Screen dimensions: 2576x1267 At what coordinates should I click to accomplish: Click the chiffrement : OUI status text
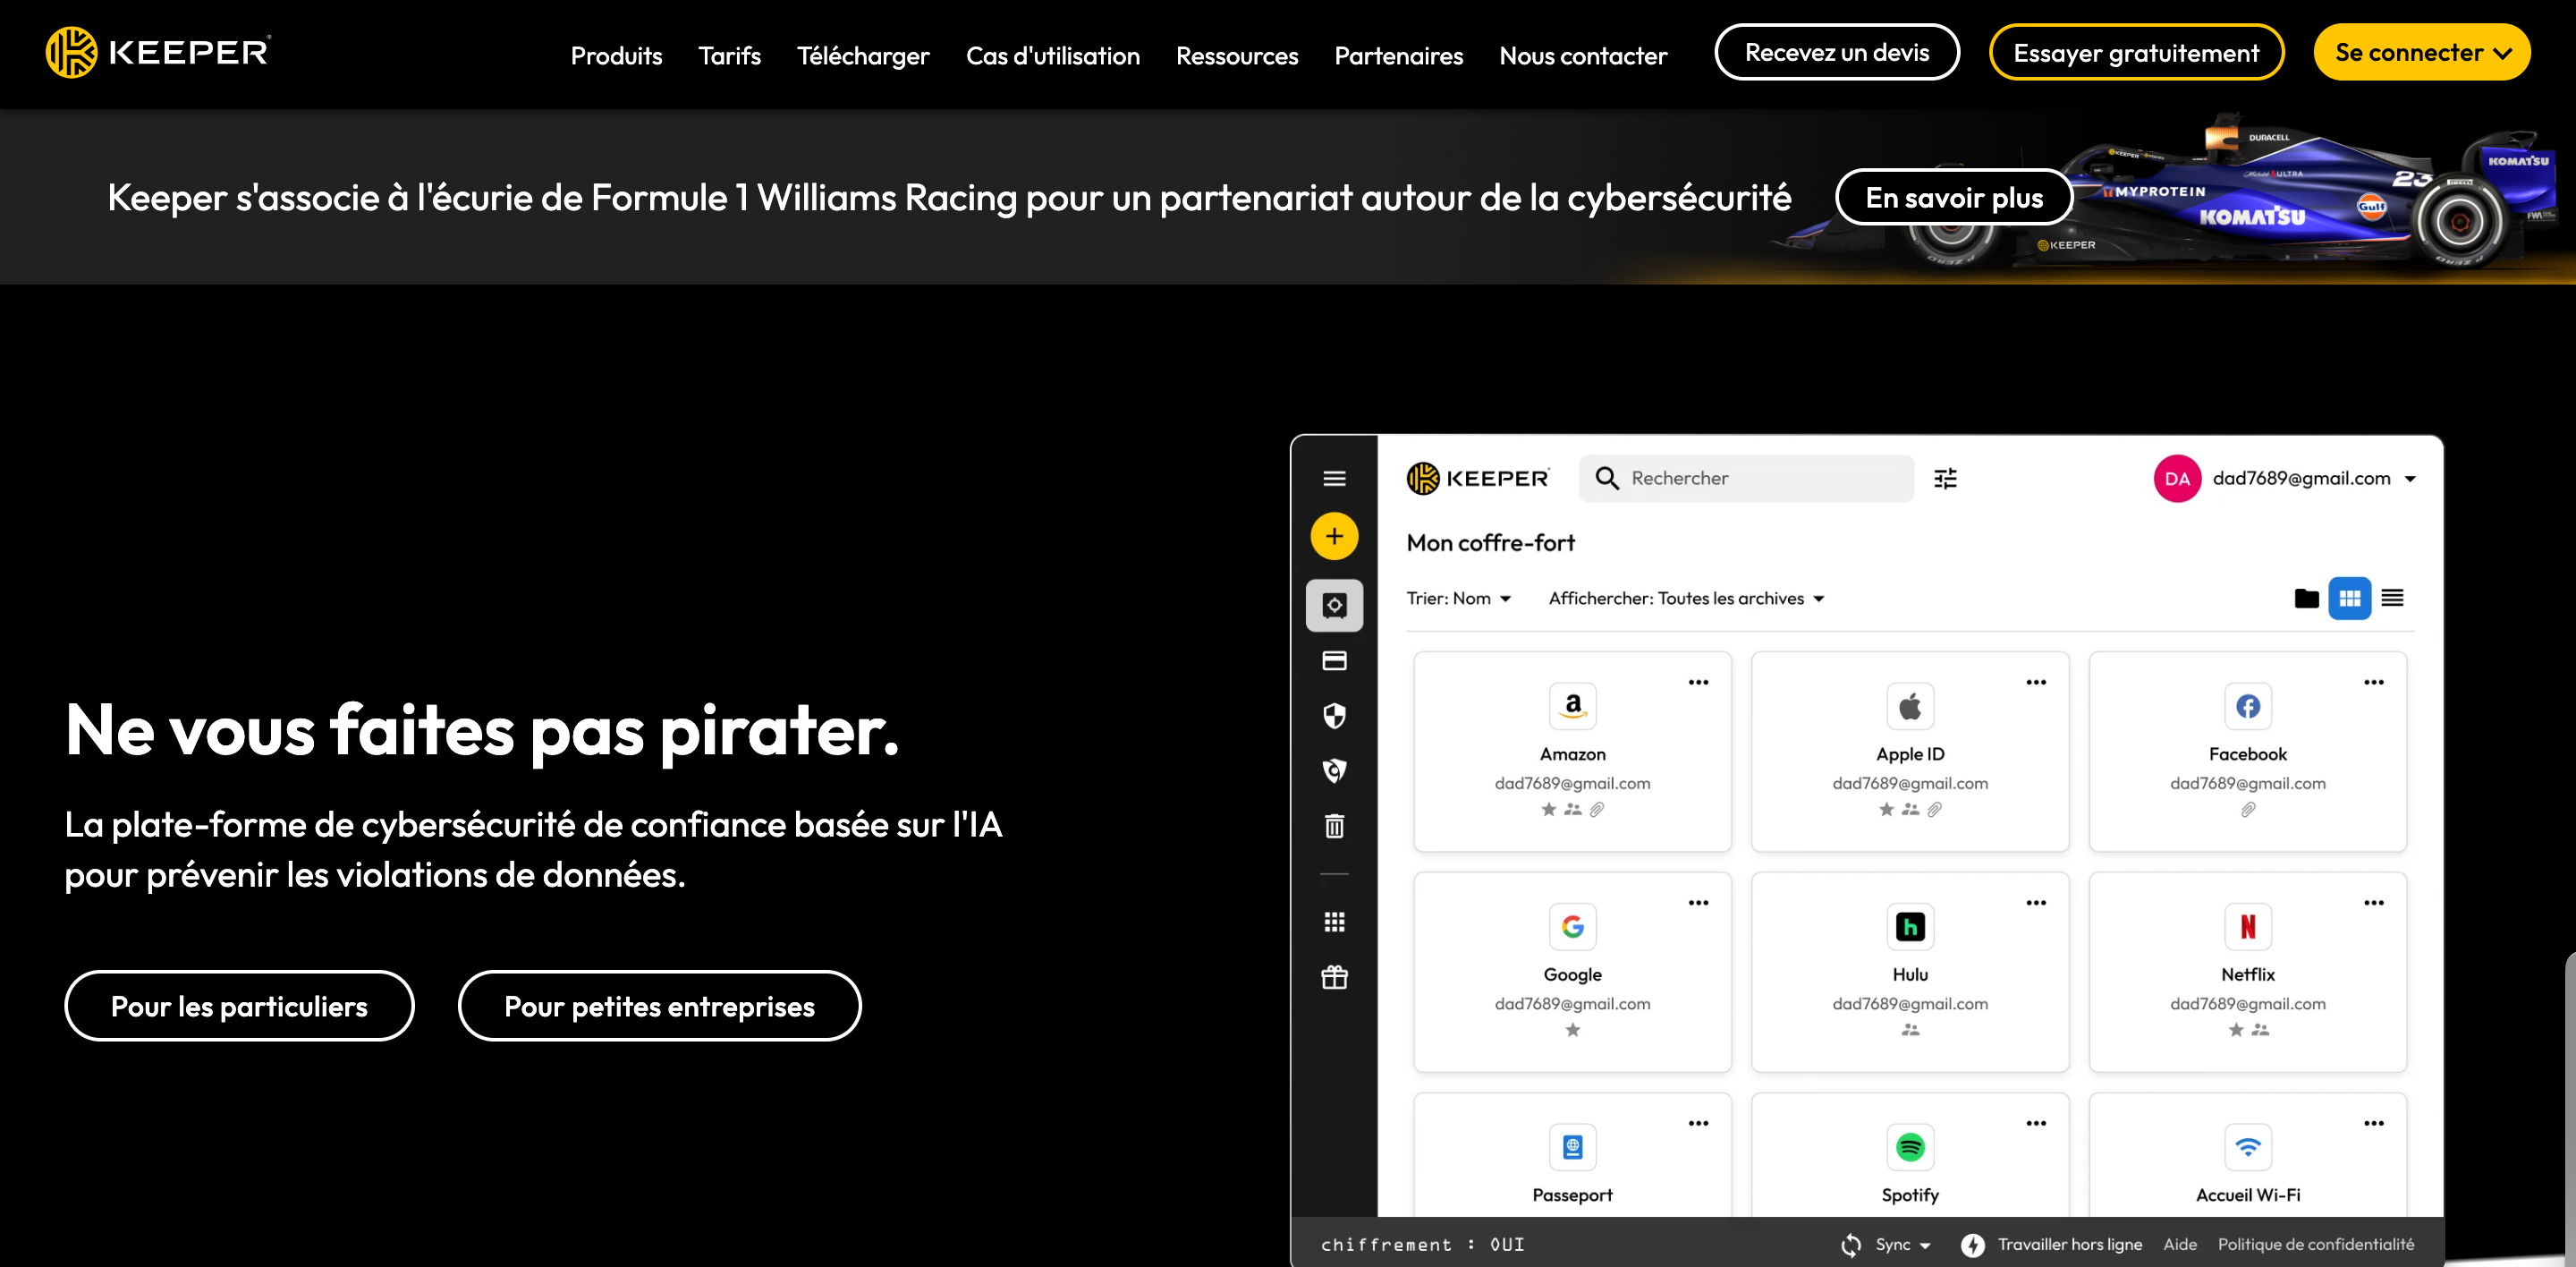point(1422,1245)
